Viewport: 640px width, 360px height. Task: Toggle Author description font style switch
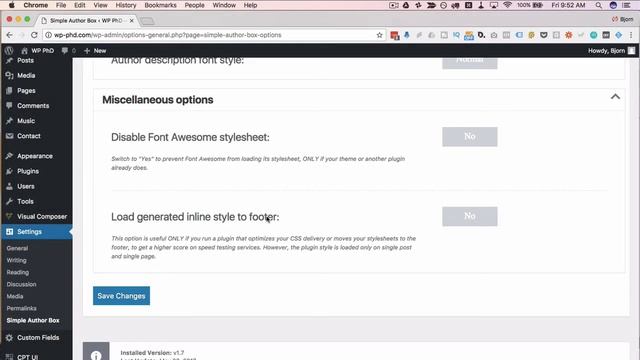coord(469,63)
